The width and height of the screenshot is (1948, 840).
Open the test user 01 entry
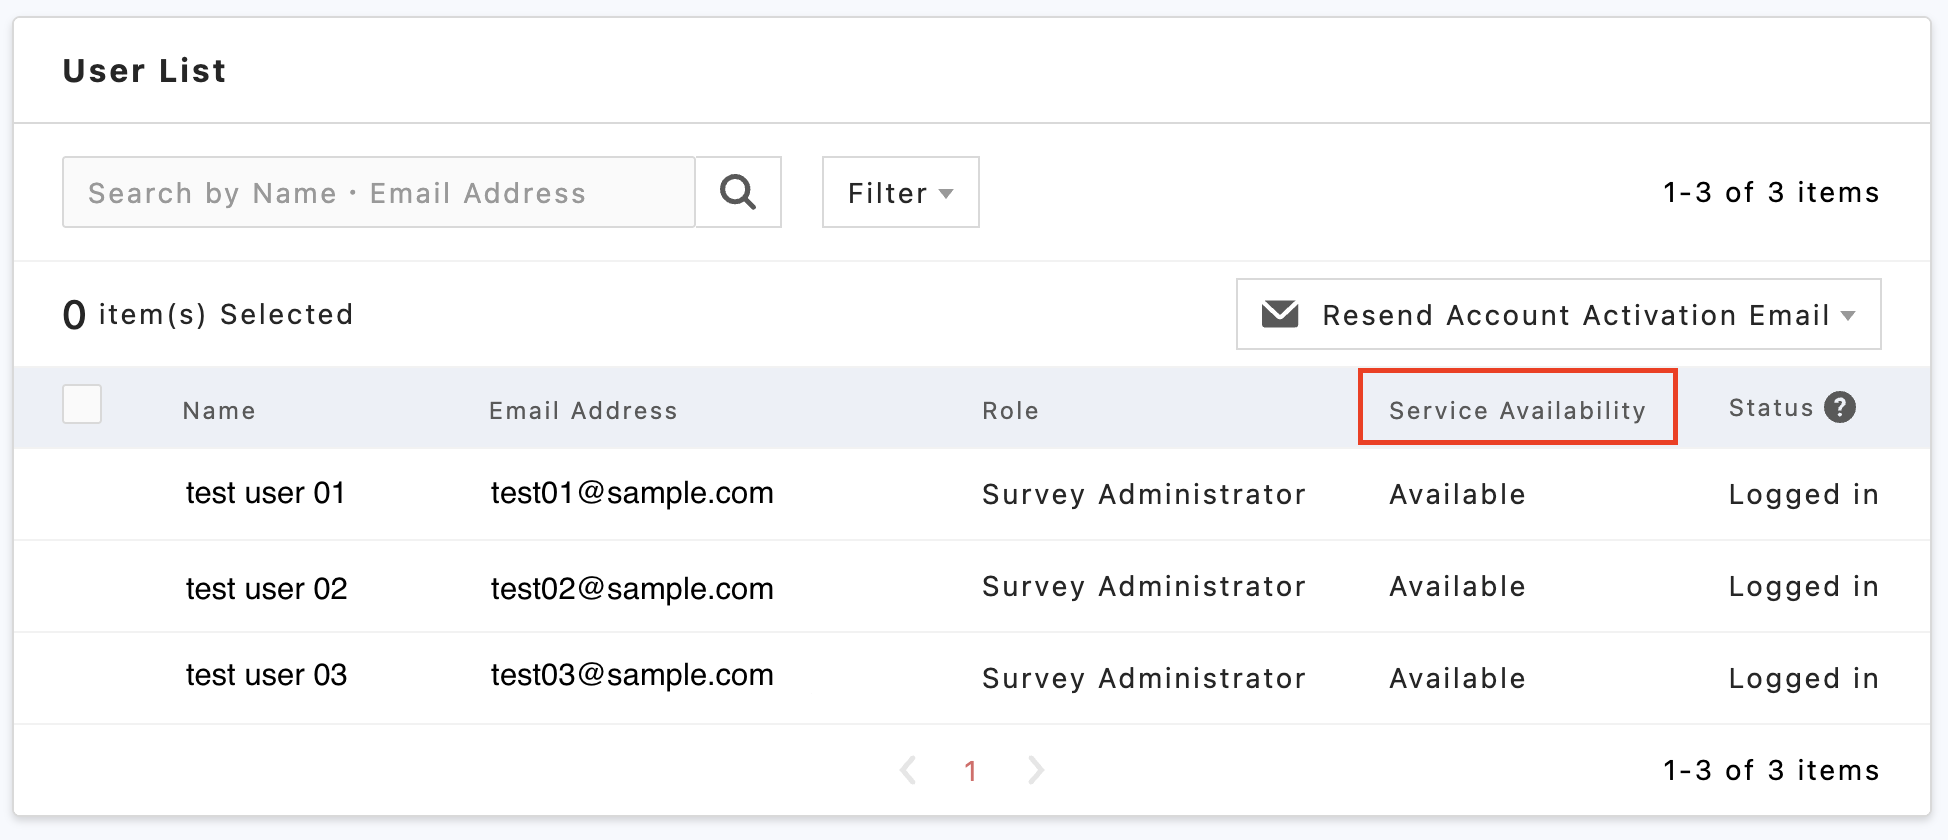[265, 493]
